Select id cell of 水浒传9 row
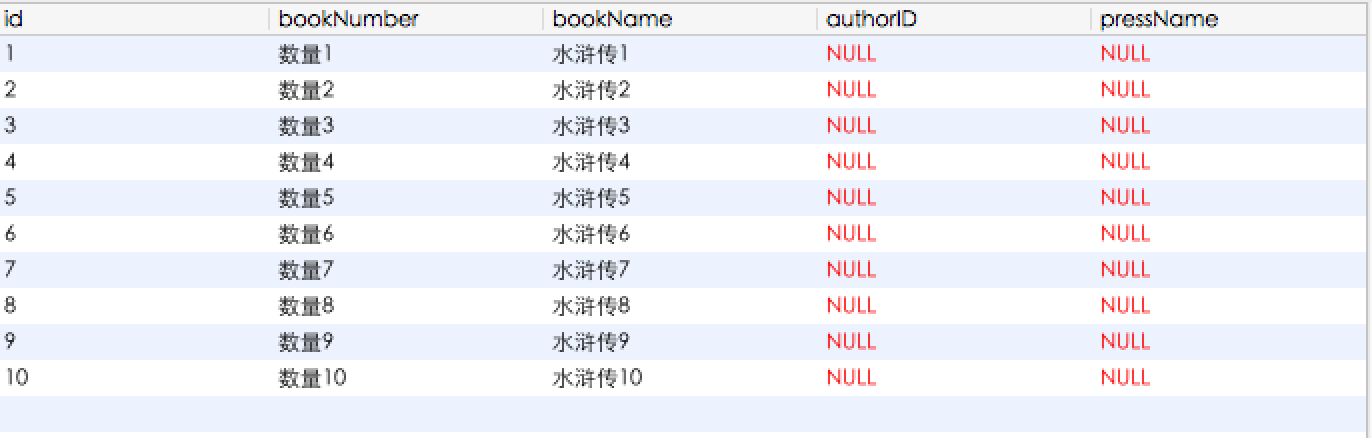Image resolution: width=1372 pixels, height=438 pixels. point(135,342)
